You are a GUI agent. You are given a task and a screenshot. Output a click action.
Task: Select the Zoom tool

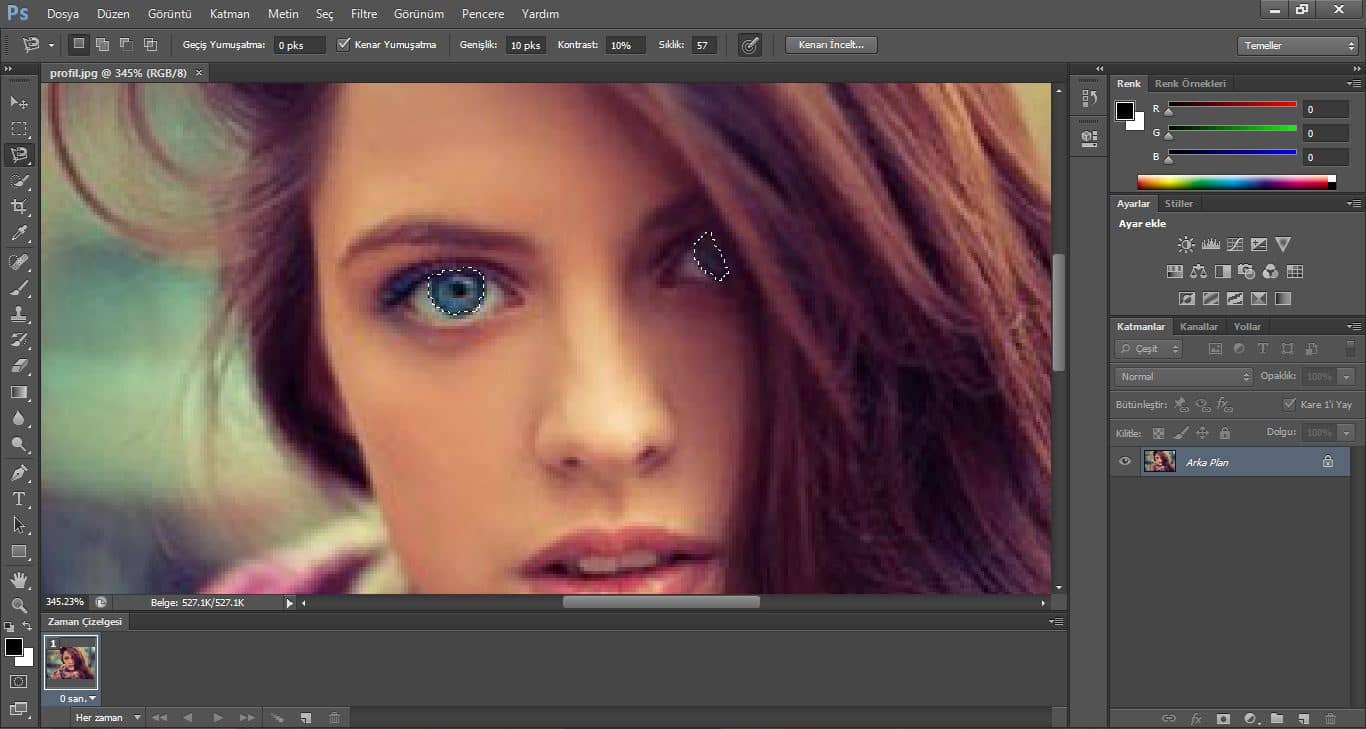19,606
